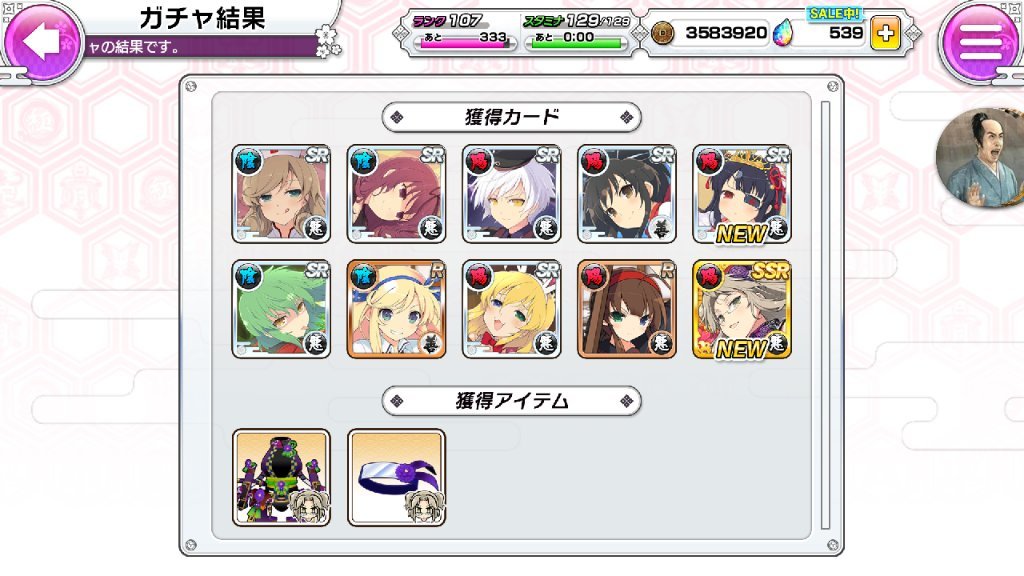Tap the purple armor item icon

(281, 477)
